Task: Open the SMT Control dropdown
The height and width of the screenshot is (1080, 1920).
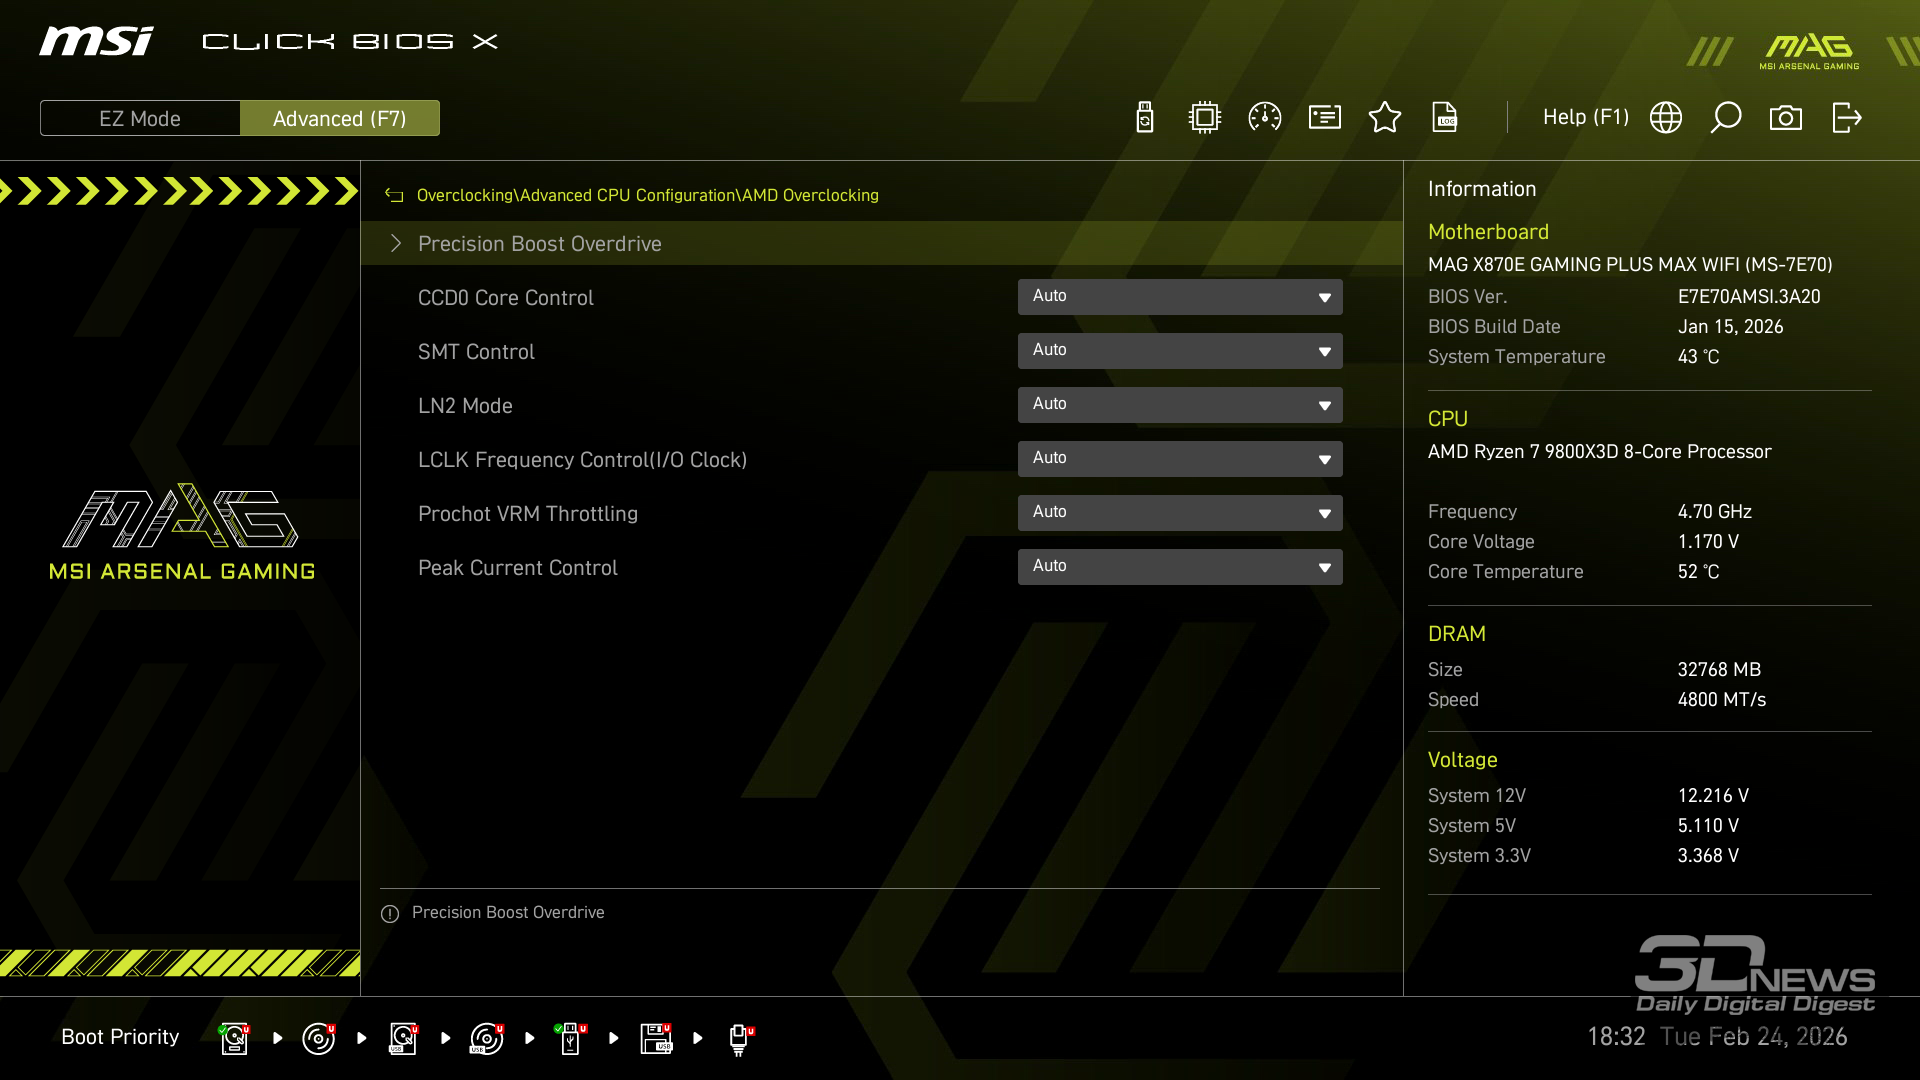Action: click(x=1180, y=351)
